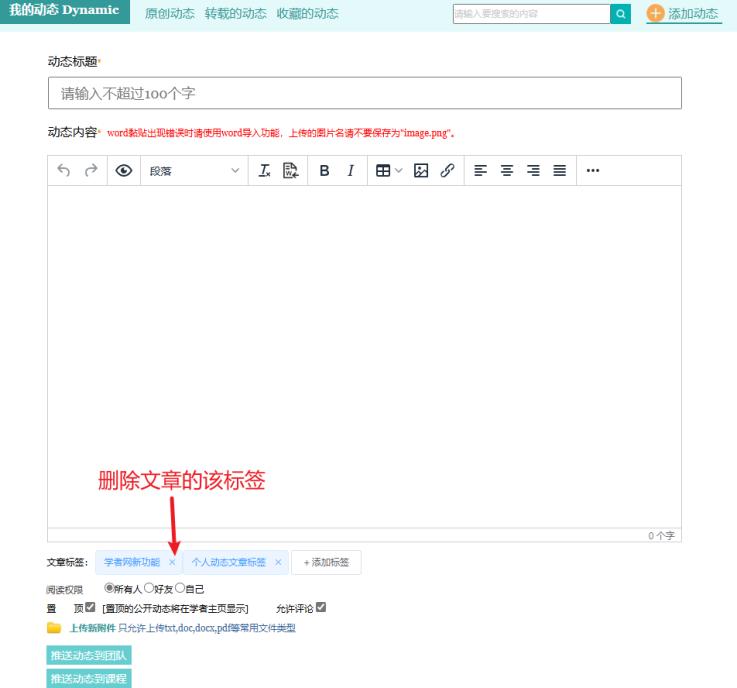This screenshot has width=737, height=688.
Task: Open the 收藏的动态 tab
Action: point(307,14)
